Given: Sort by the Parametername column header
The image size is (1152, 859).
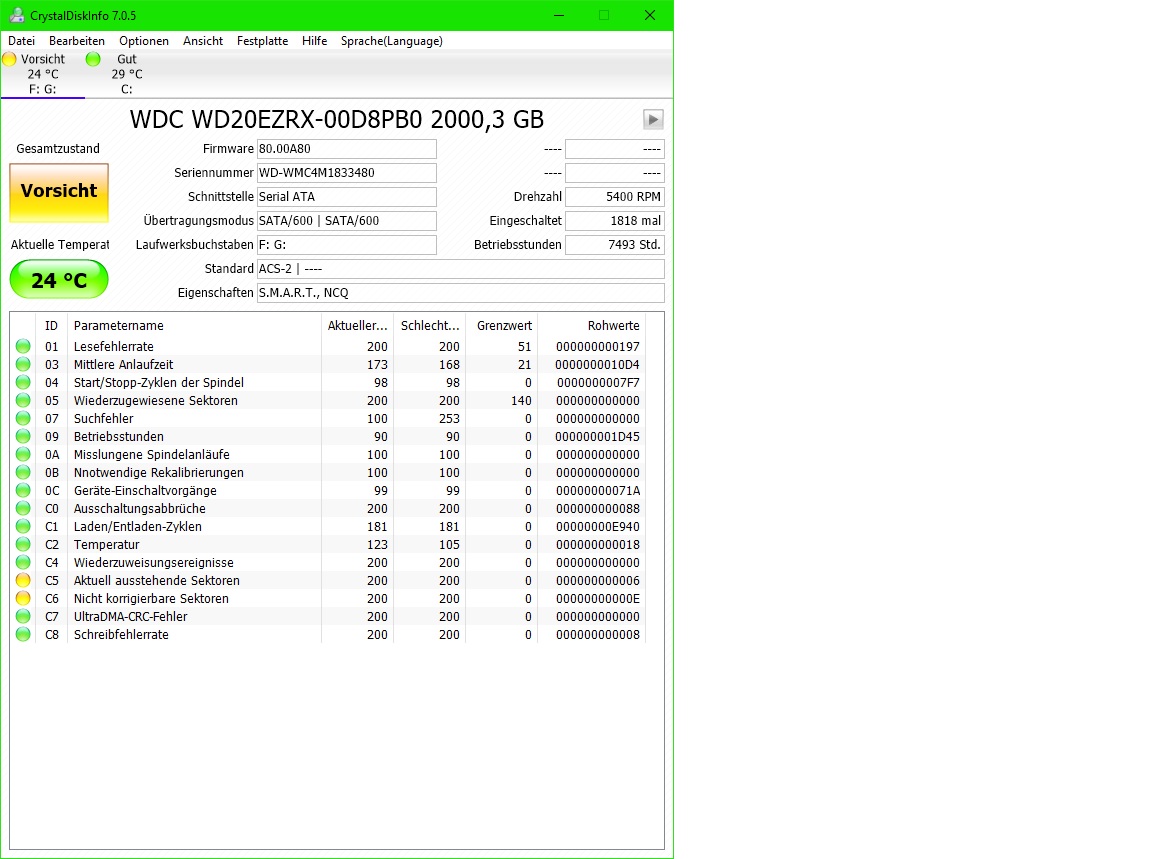Looking at the screenshot, I should (194, 326).
